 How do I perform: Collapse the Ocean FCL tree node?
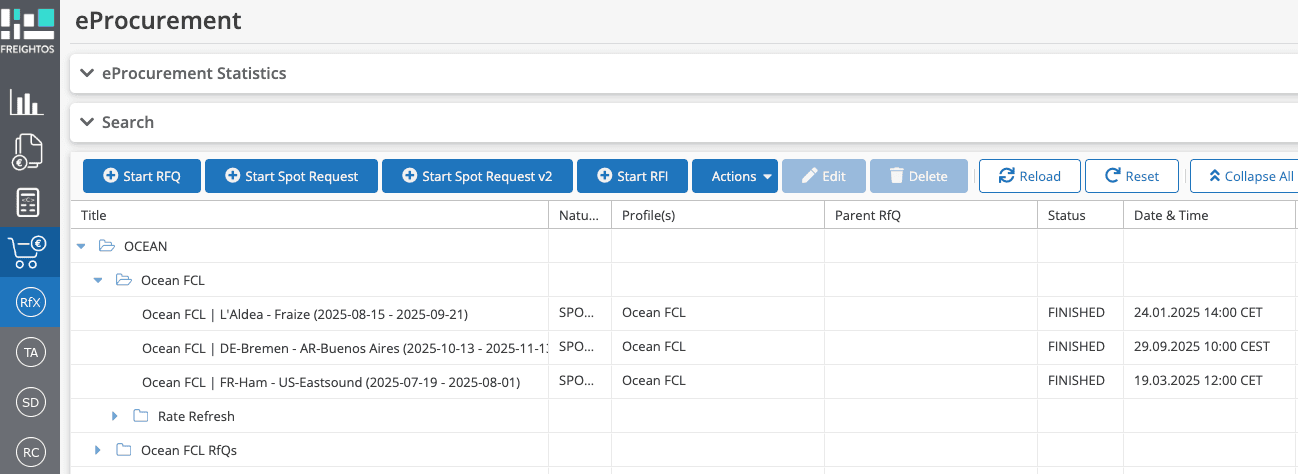[x=98, y=280]
